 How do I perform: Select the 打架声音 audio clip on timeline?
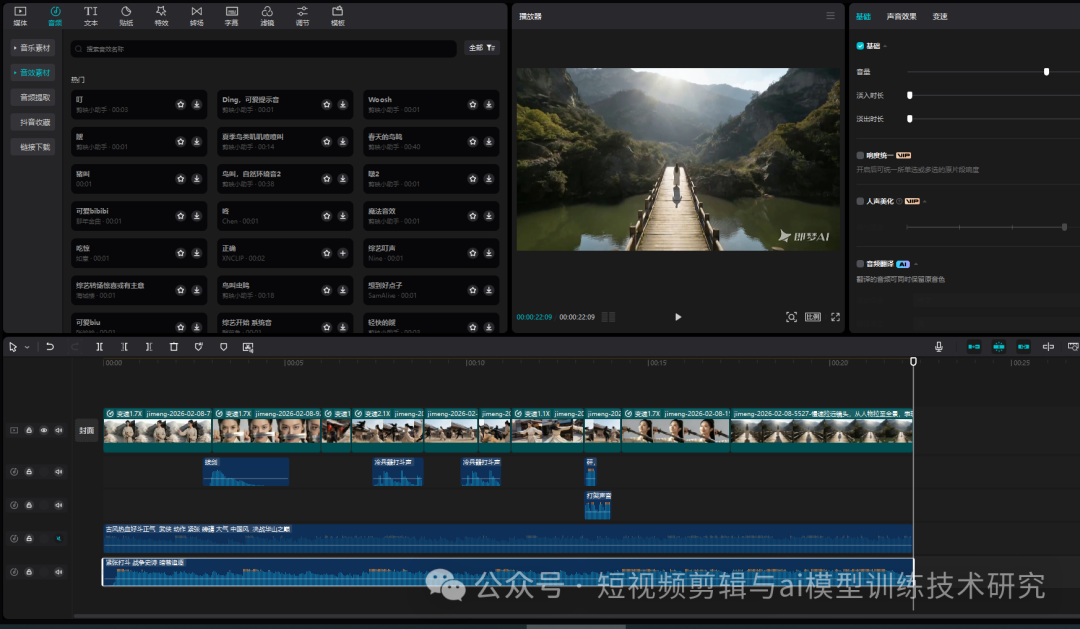pyautogui.click(x=598, y=505)
